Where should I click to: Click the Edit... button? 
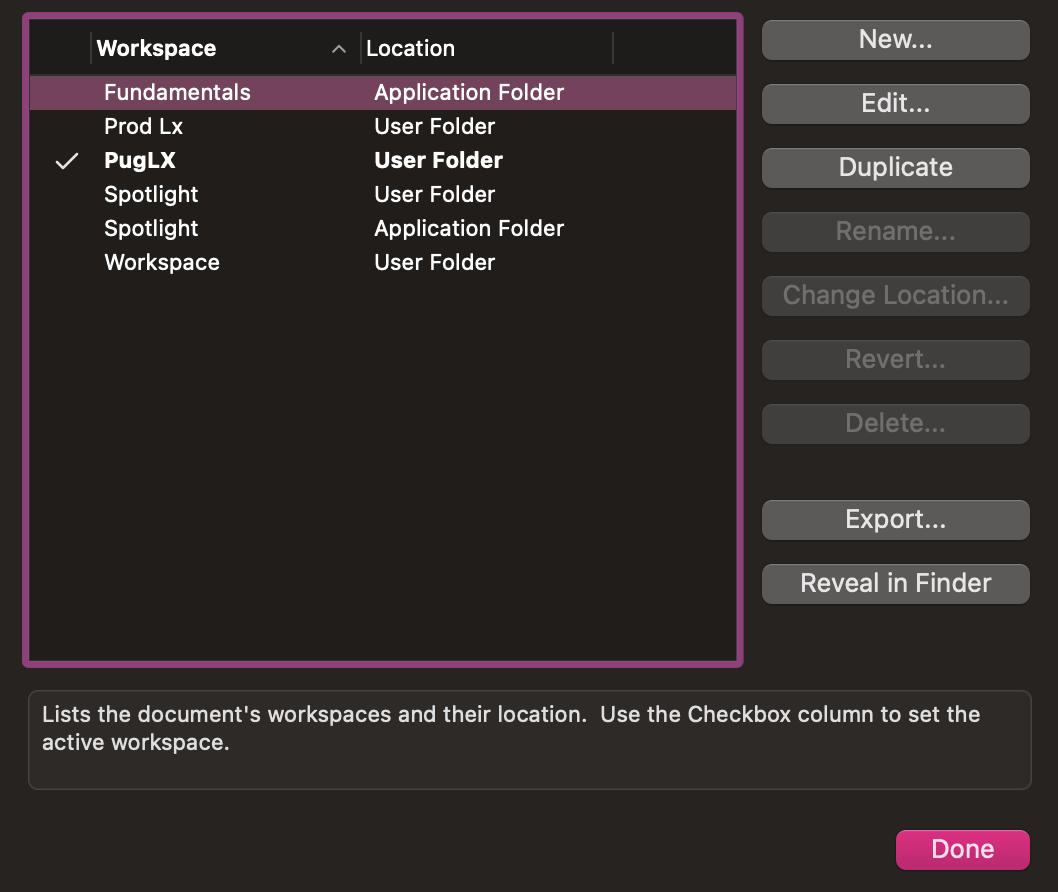pyautogui.click(x=894, y=103)
